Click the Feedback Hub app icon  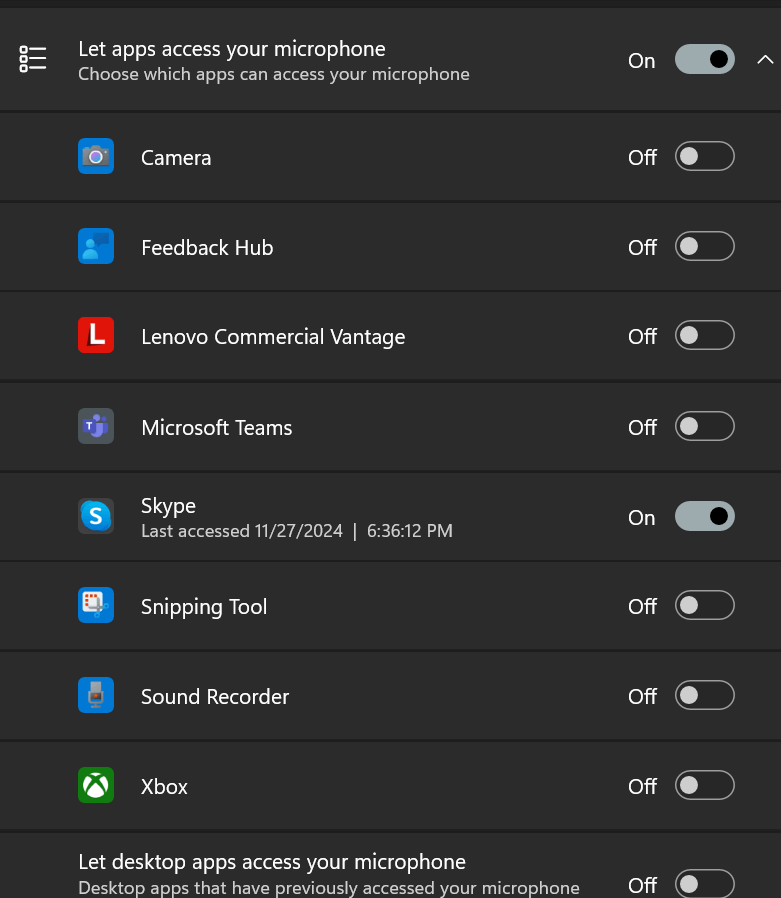(x=96, y=246)
